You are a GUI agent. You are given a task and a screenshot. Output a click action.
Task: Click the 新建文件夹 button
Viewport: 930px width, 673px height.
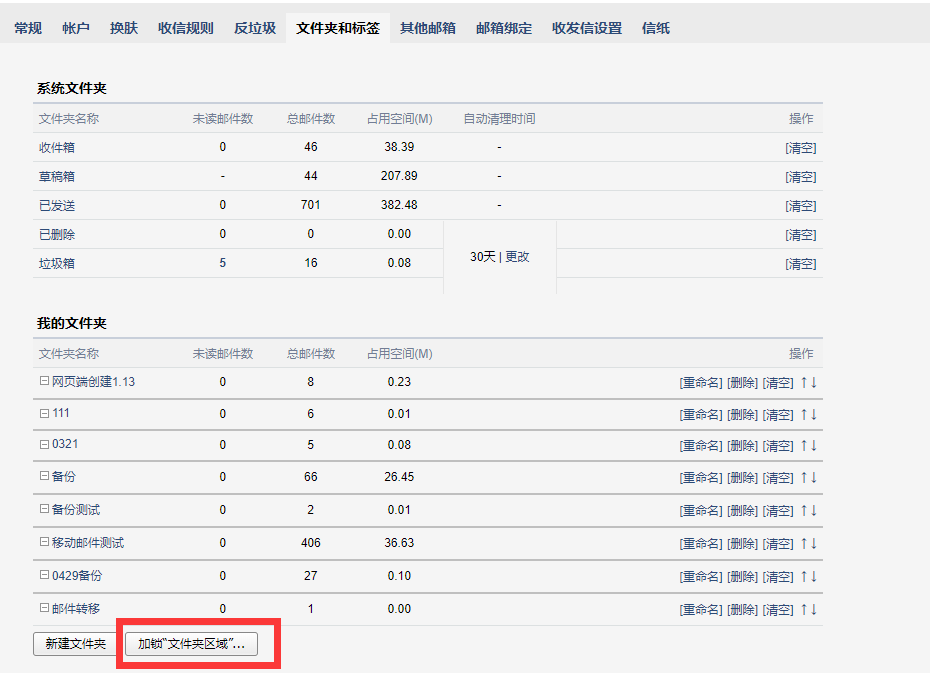pos(75,644)
